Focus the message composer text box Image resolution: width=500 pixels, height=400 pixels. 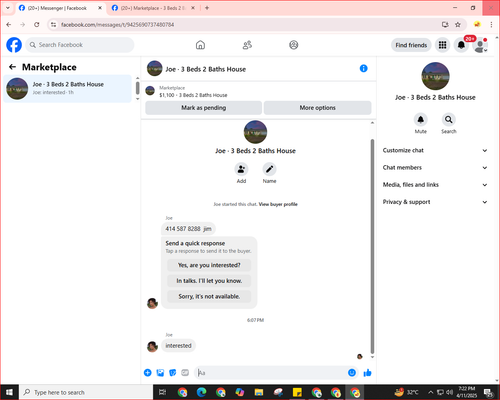click(x=272, y=373)
